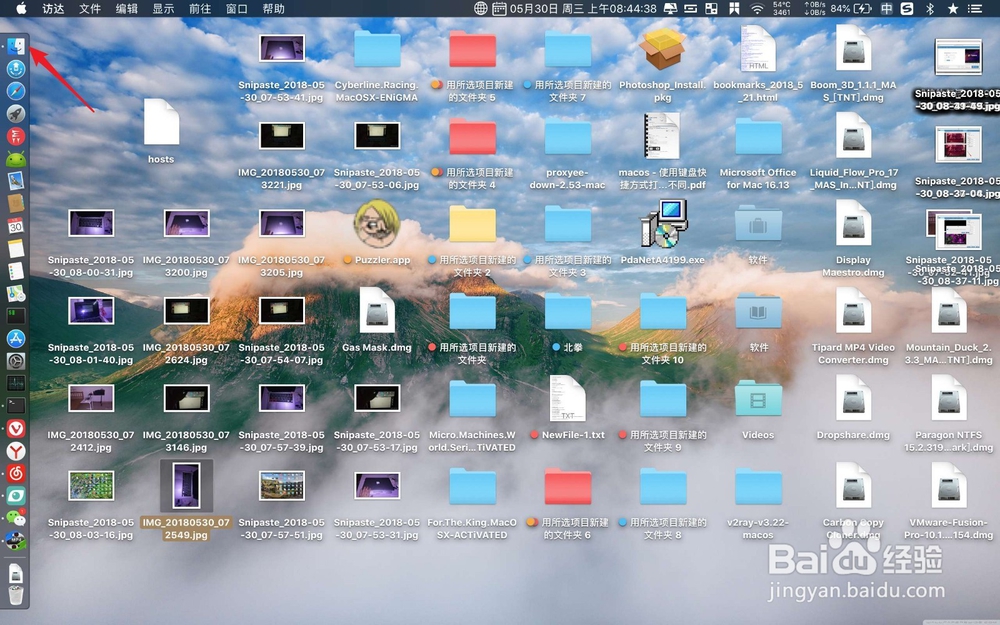This screenshot has width=1000, height=625.
Task: Click the Finder icon in the Dock
Action: click(15, 45)
